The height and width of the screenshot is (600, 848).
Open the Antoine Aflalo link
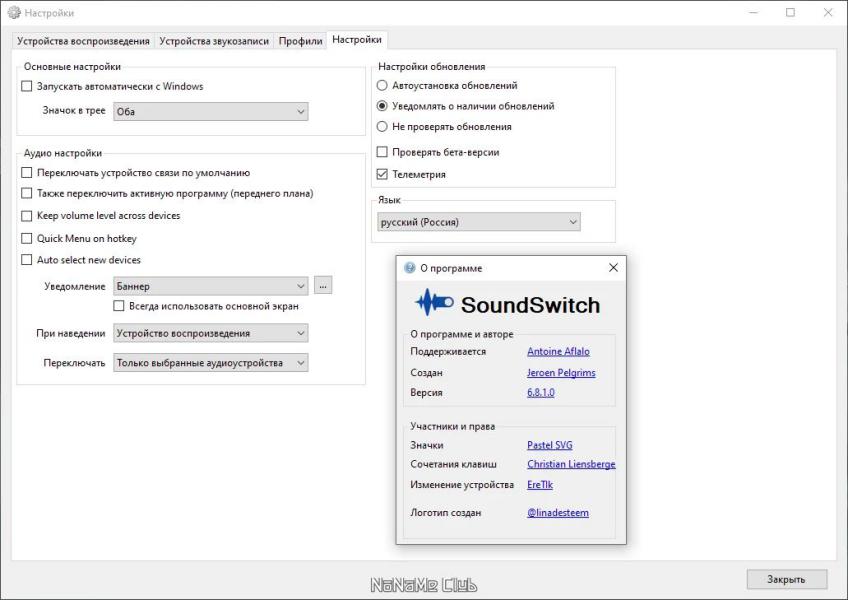(x=558, y=351)
